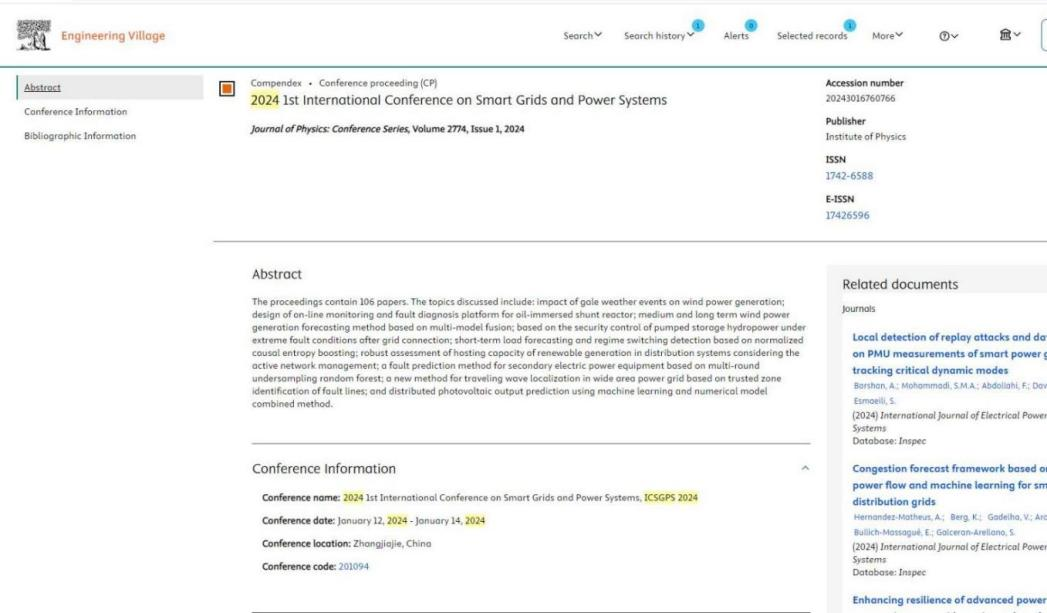Image resolution: width=1047 pixels, height=613 pixels.
Task: Click the Engineering Village tree logo
Action: pos(33,36)
